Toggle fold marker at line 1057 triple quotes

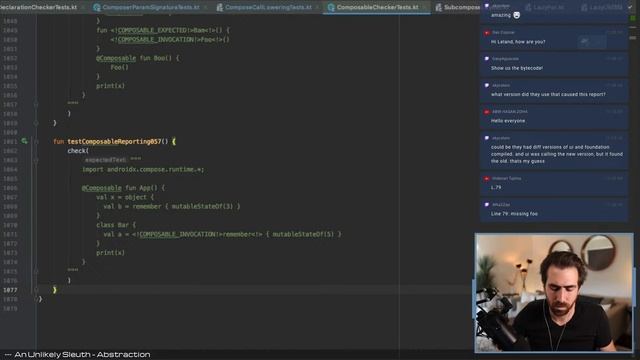point(36,104)
